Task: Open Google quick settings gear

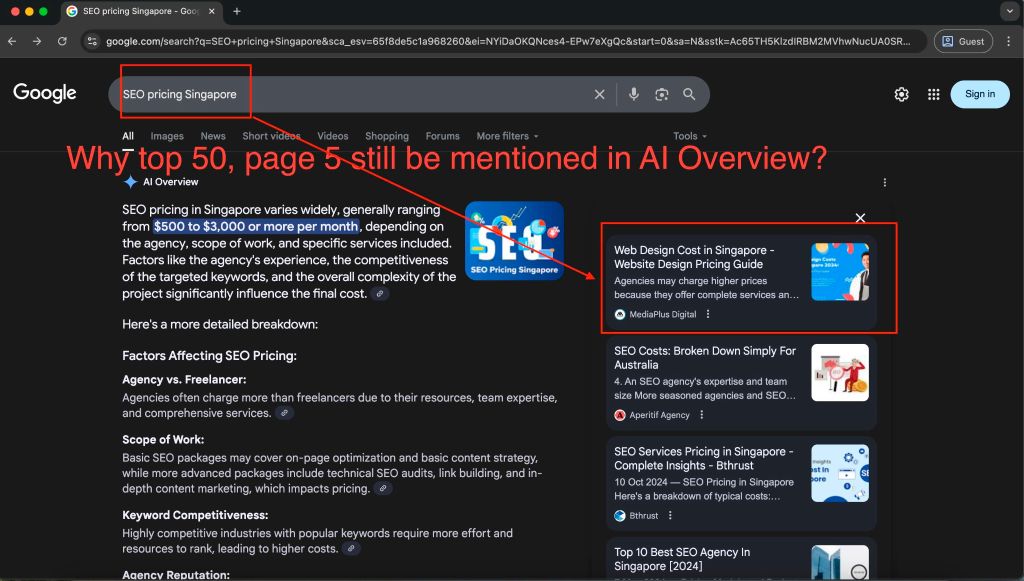Action: click(901, 94)
